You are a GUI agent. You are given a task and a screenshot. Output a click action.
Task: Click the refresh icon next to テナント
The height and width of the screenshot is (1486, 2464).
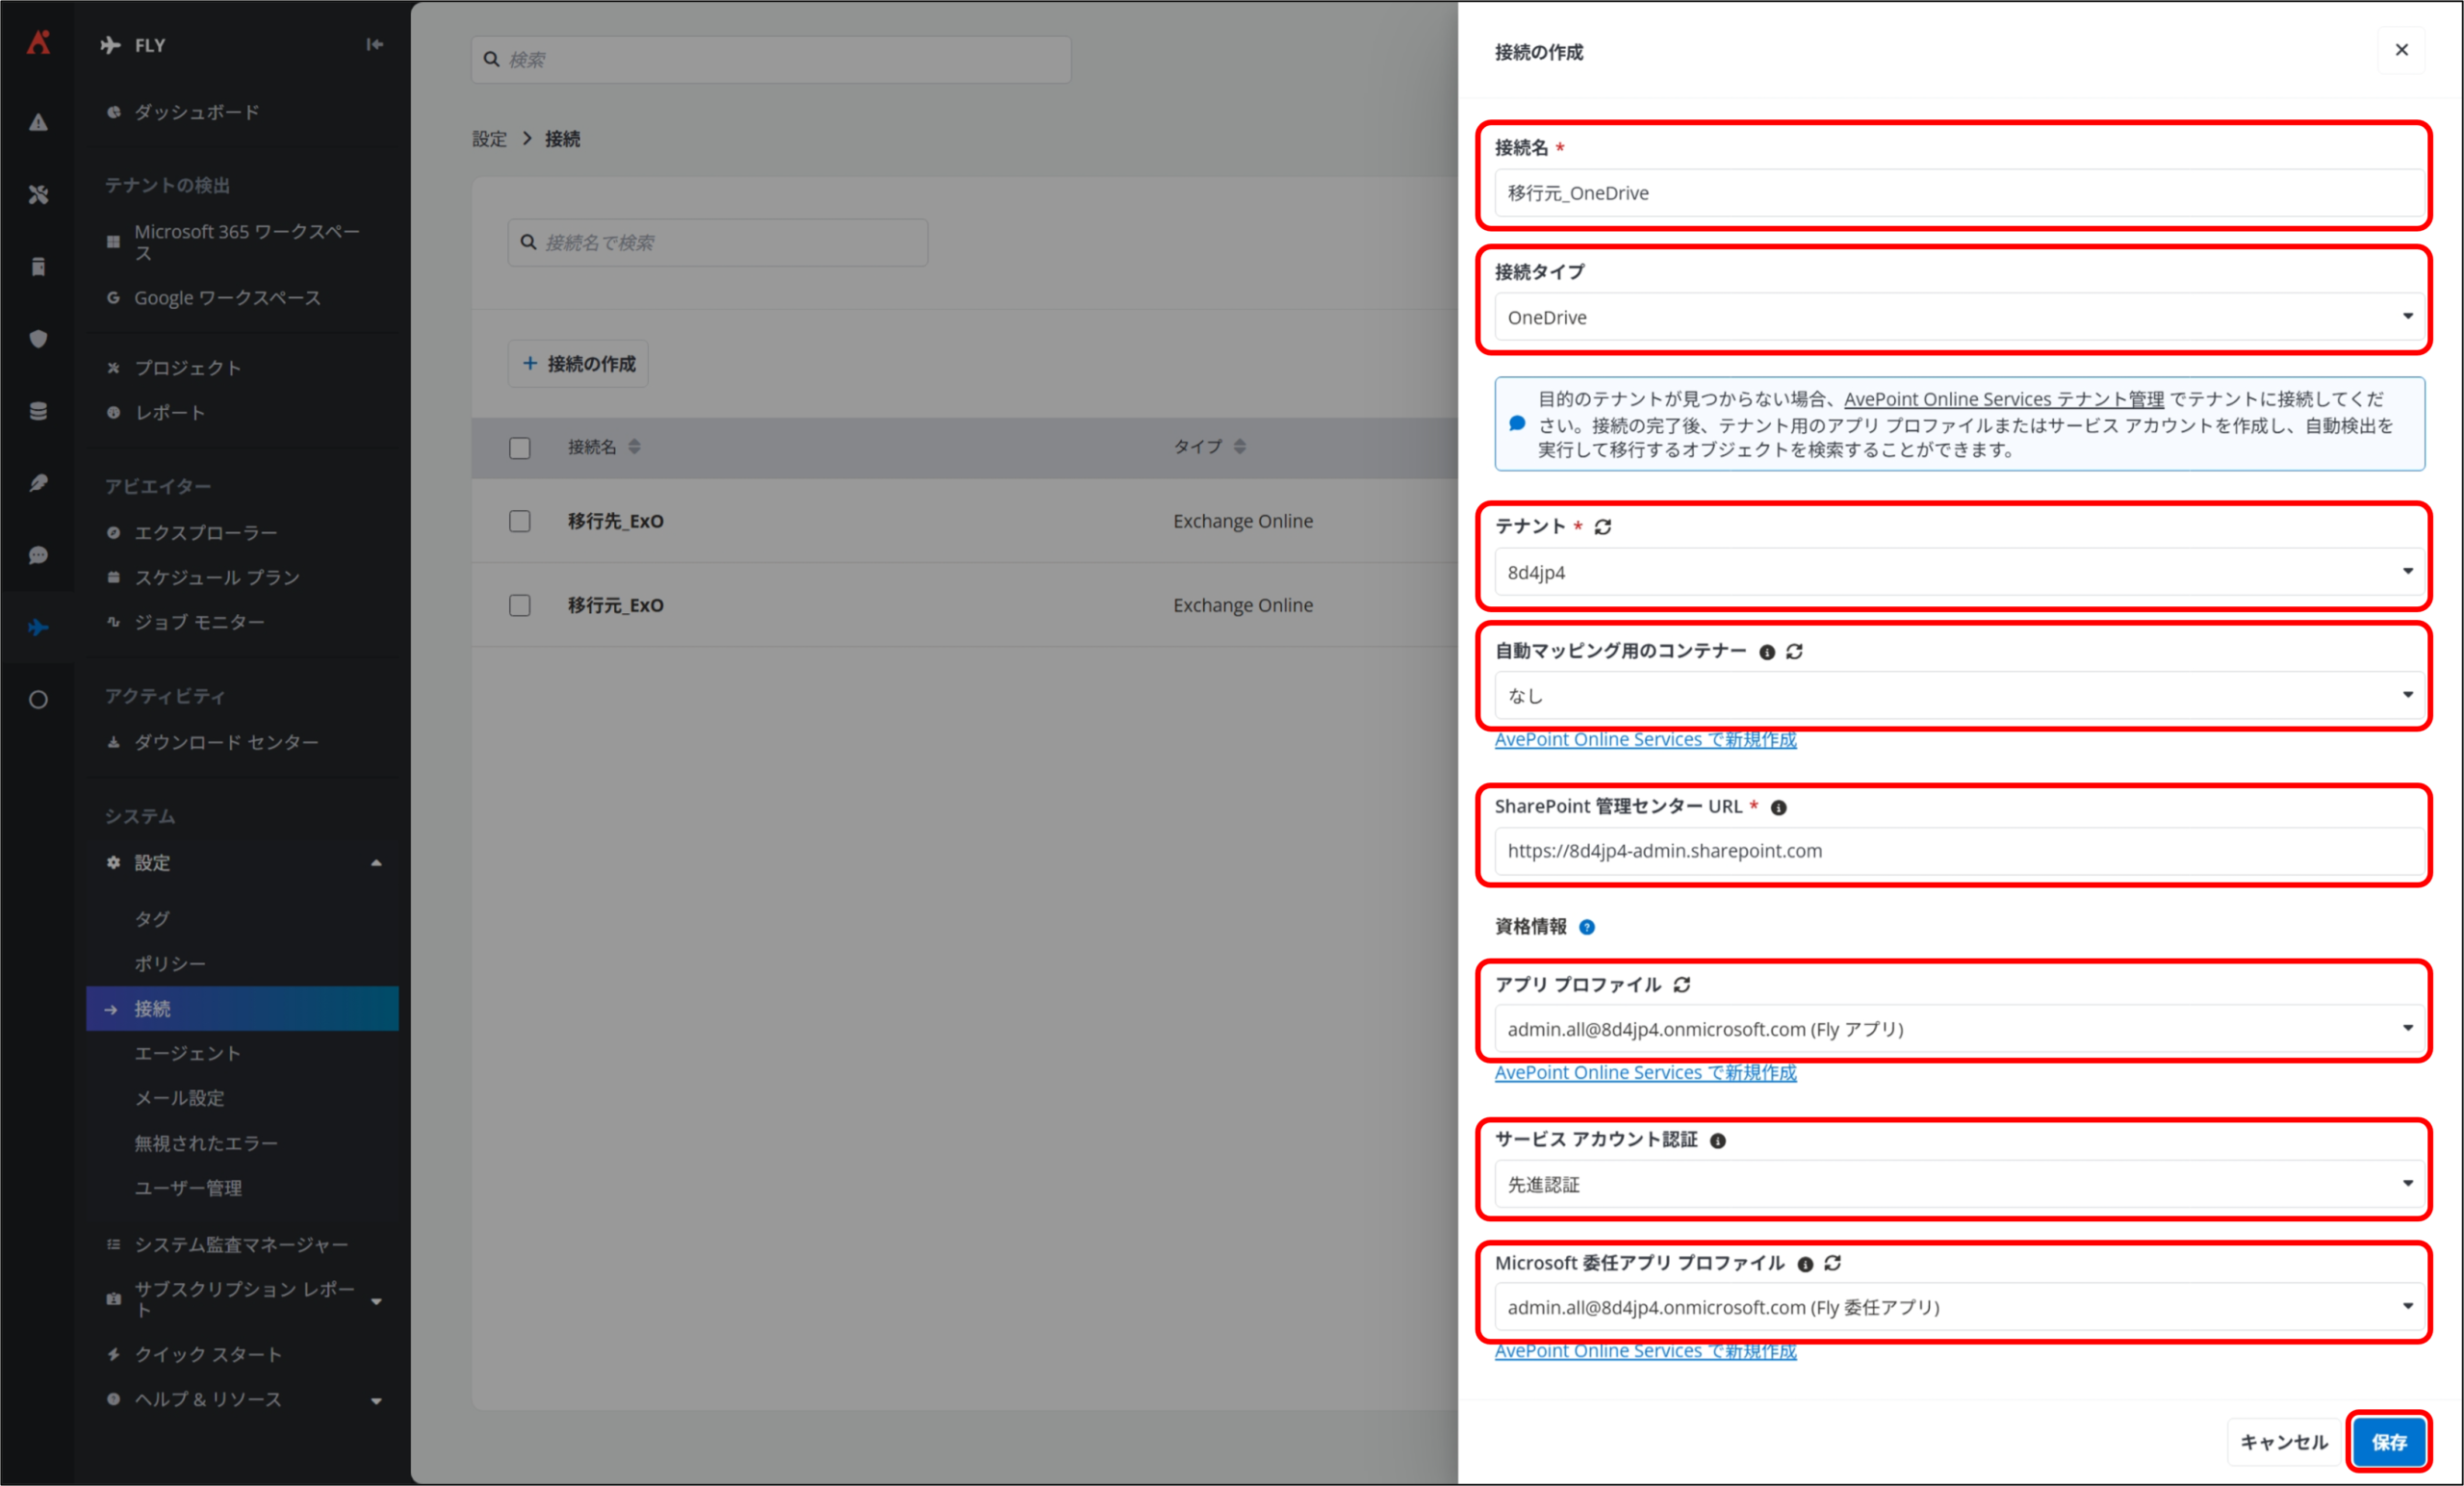click(x=1602, y=527)
